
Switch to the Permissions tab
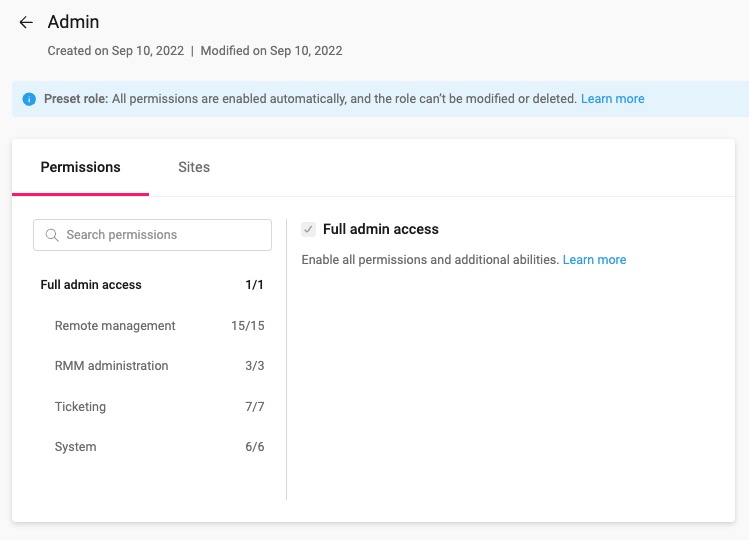(x=80, y=167)
